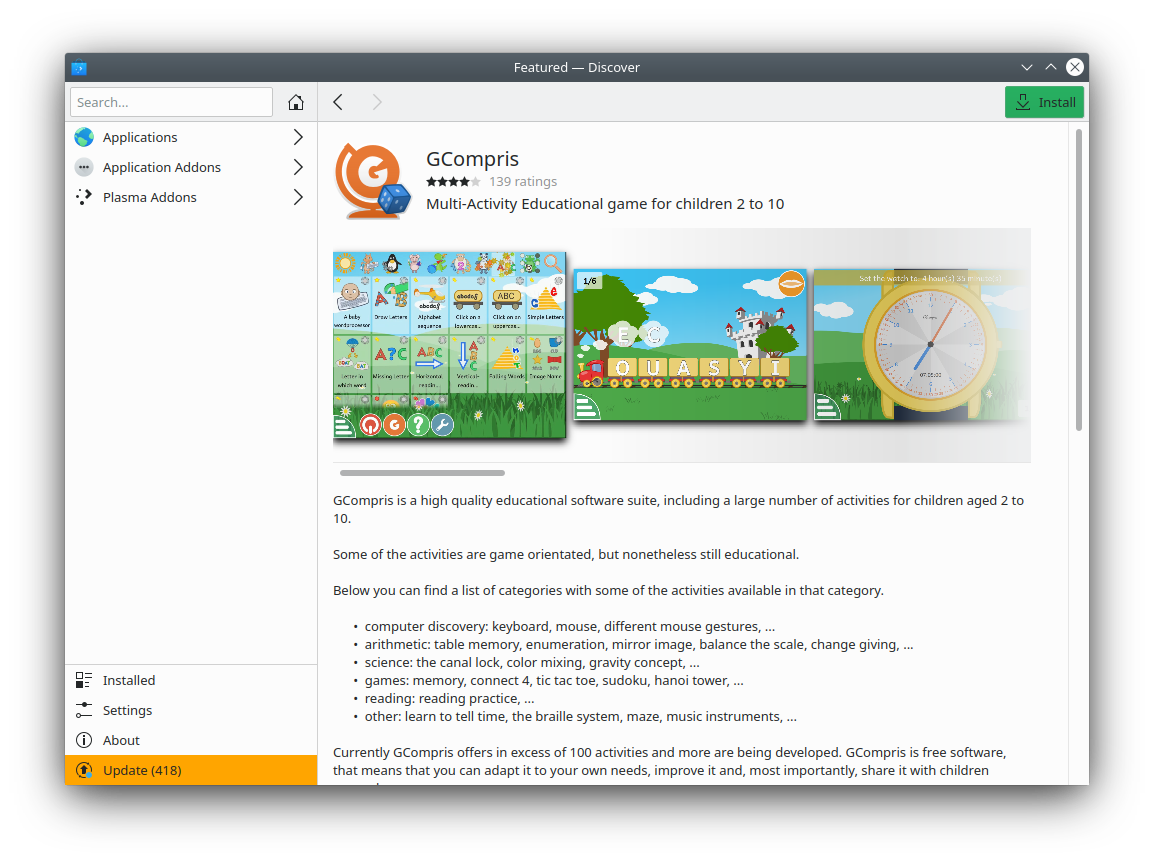Click the Settings sliders icon
1154x862 pixels.
tap(84, 710)
